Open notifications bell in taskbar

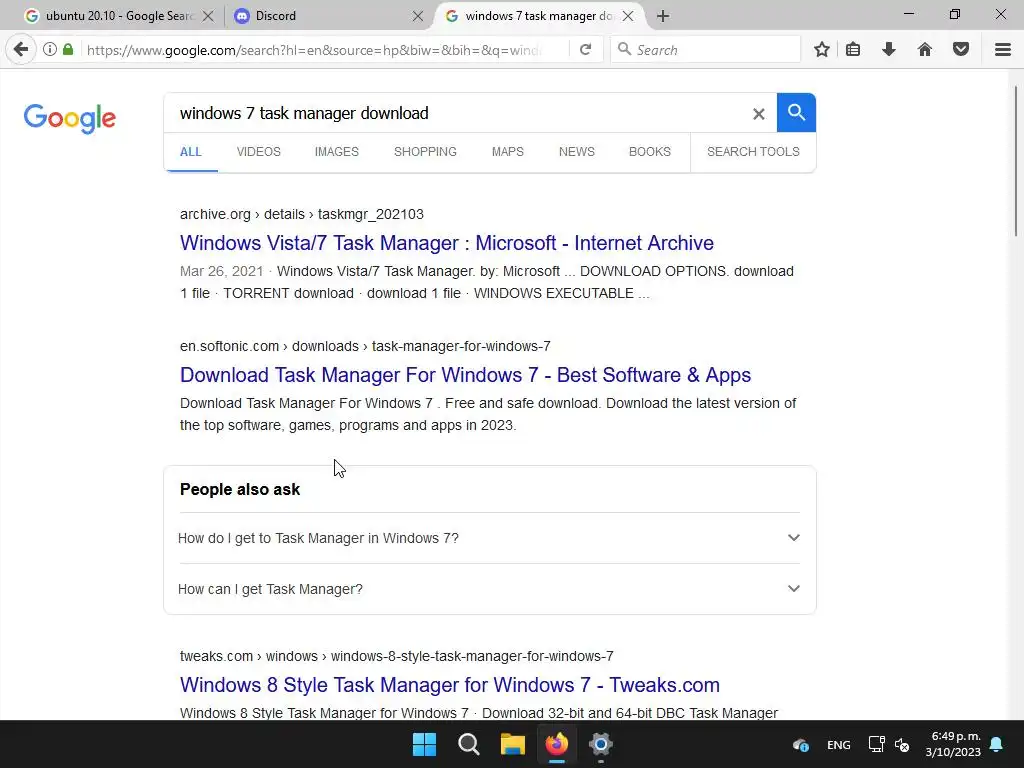point(997,744)
